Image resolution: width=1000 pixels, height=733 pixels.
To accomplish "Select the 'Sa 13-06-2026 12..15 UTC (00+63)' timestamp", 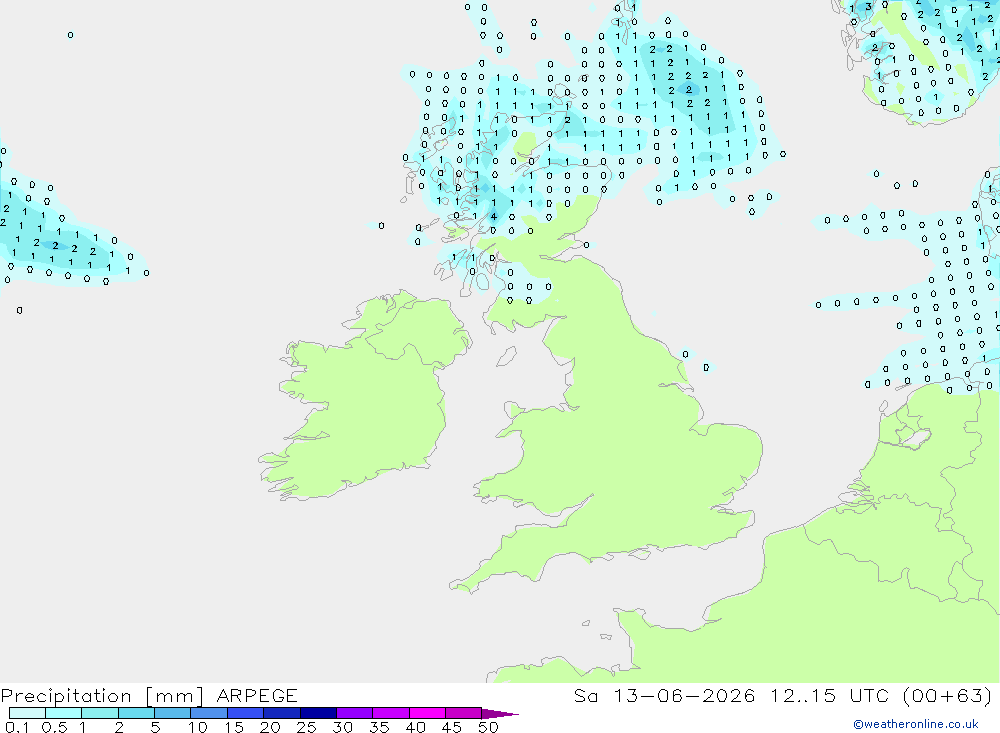I will click(783, 695).
